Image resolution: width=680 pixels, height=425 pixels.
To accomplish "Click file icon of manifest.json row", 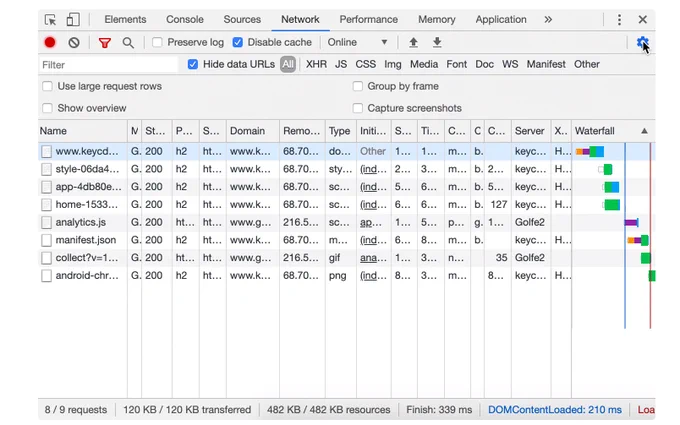I will point(46,240).
